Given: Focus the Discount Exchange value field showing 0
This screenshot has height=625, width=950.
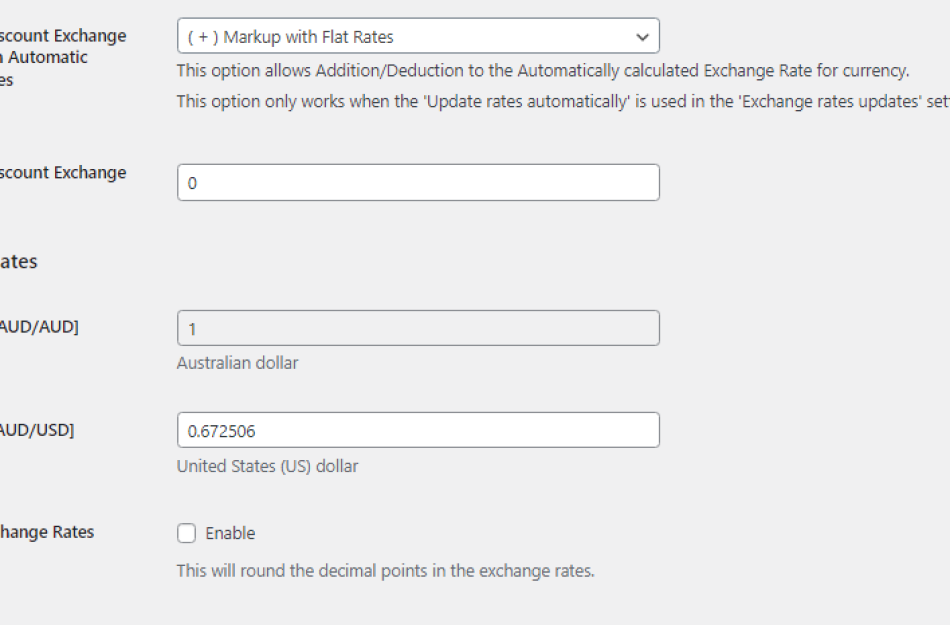Looking at the screenshot, I should point(418,182).
